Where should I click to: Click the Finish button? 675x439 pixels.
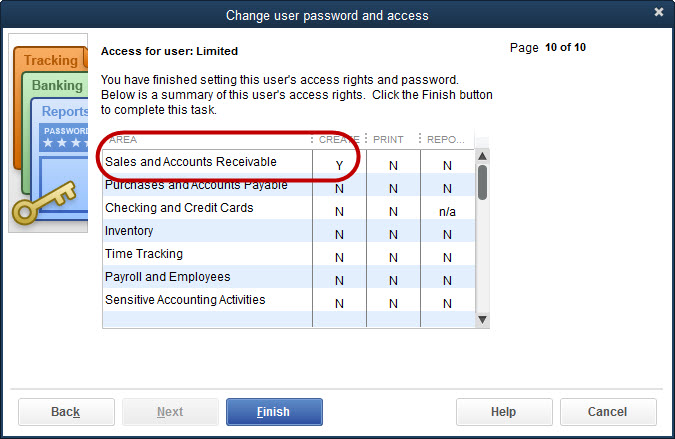(274, 412)
